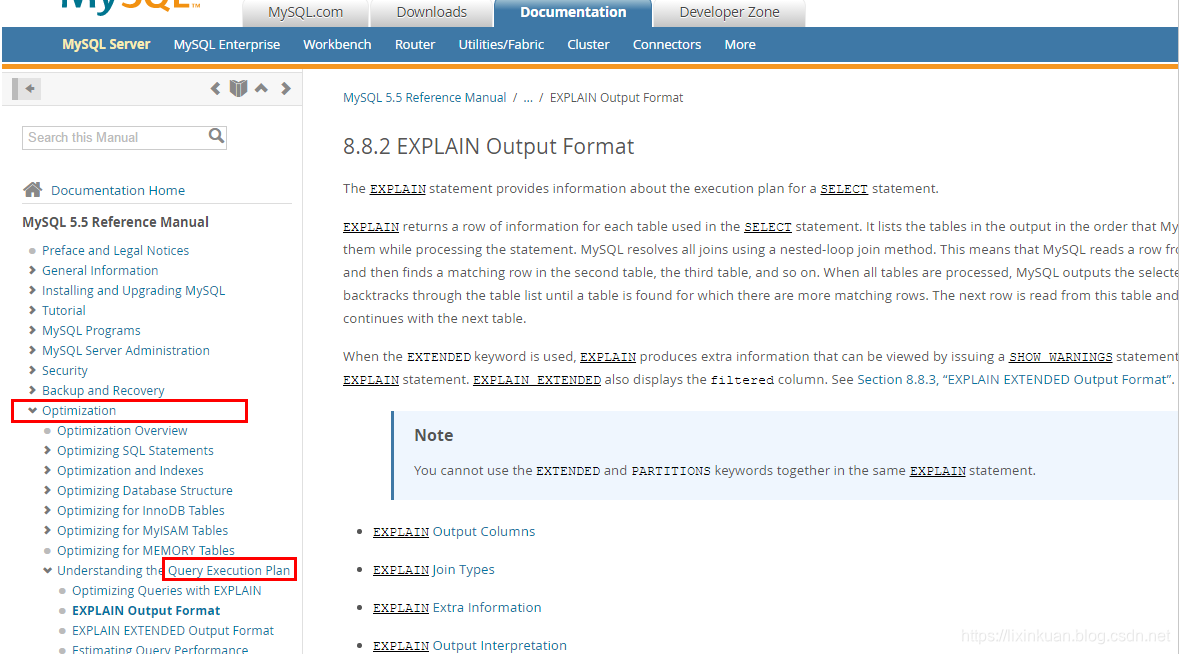Open General Information link

[x=100, y=270]
